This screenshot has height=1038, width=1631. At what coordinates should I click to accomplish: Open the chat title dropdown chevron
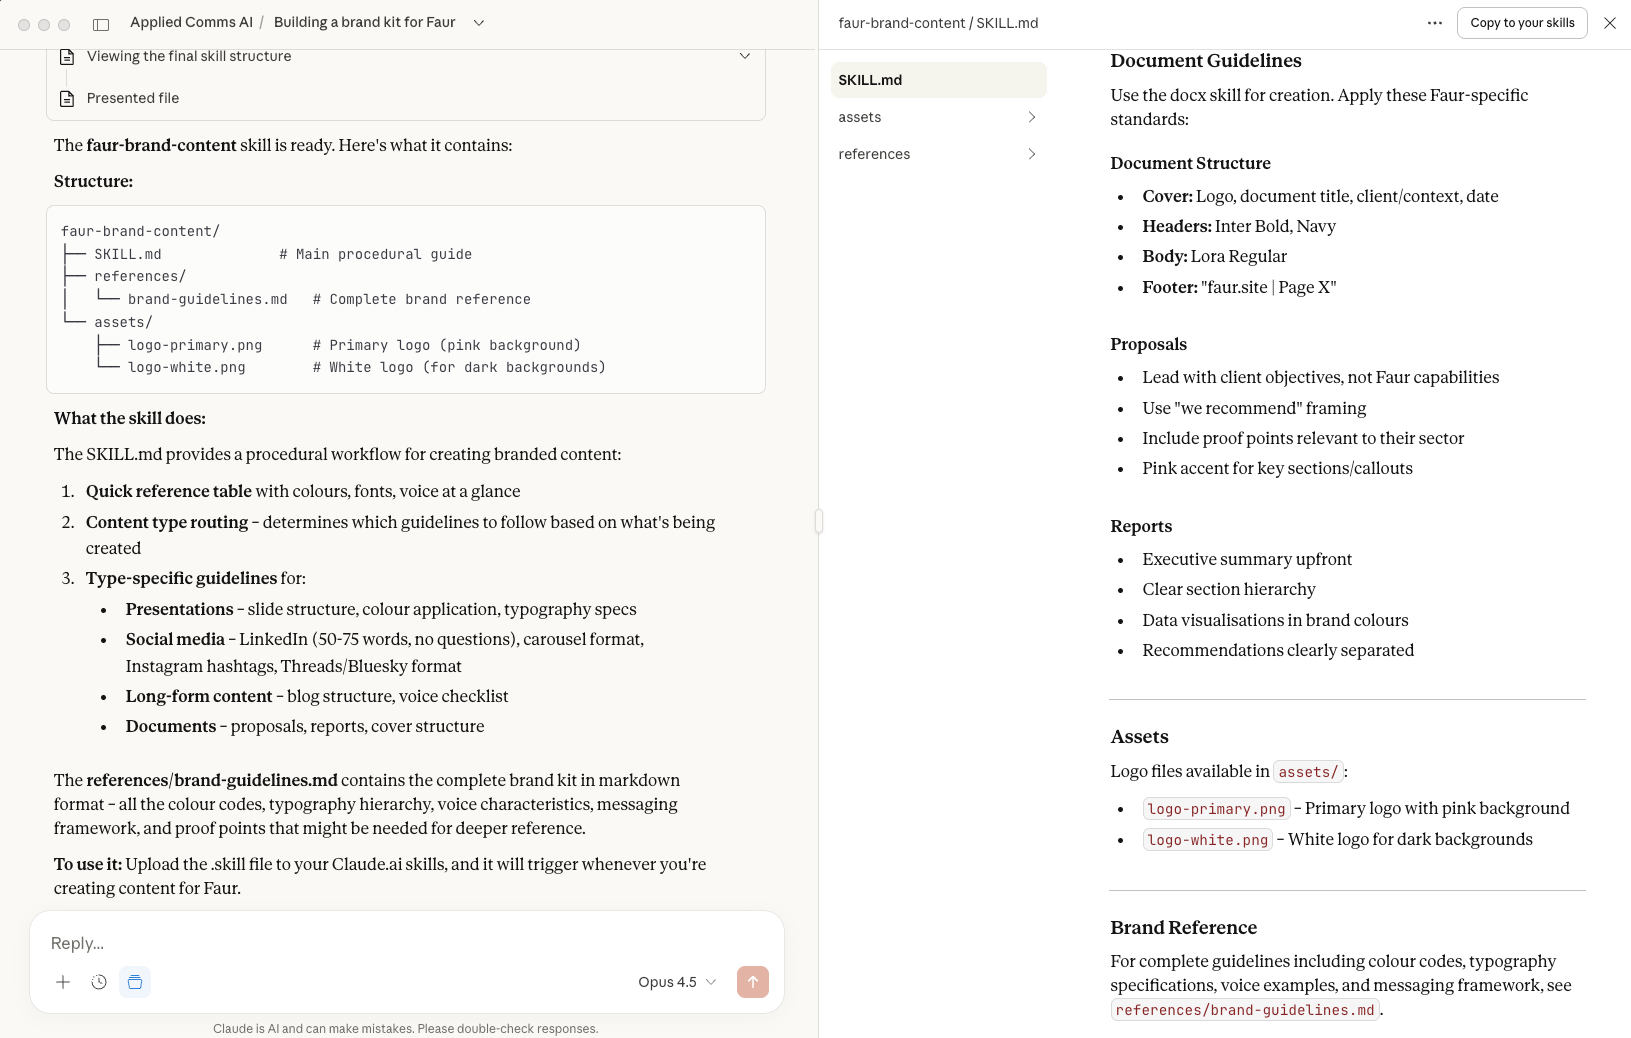(x=479, y=23)
